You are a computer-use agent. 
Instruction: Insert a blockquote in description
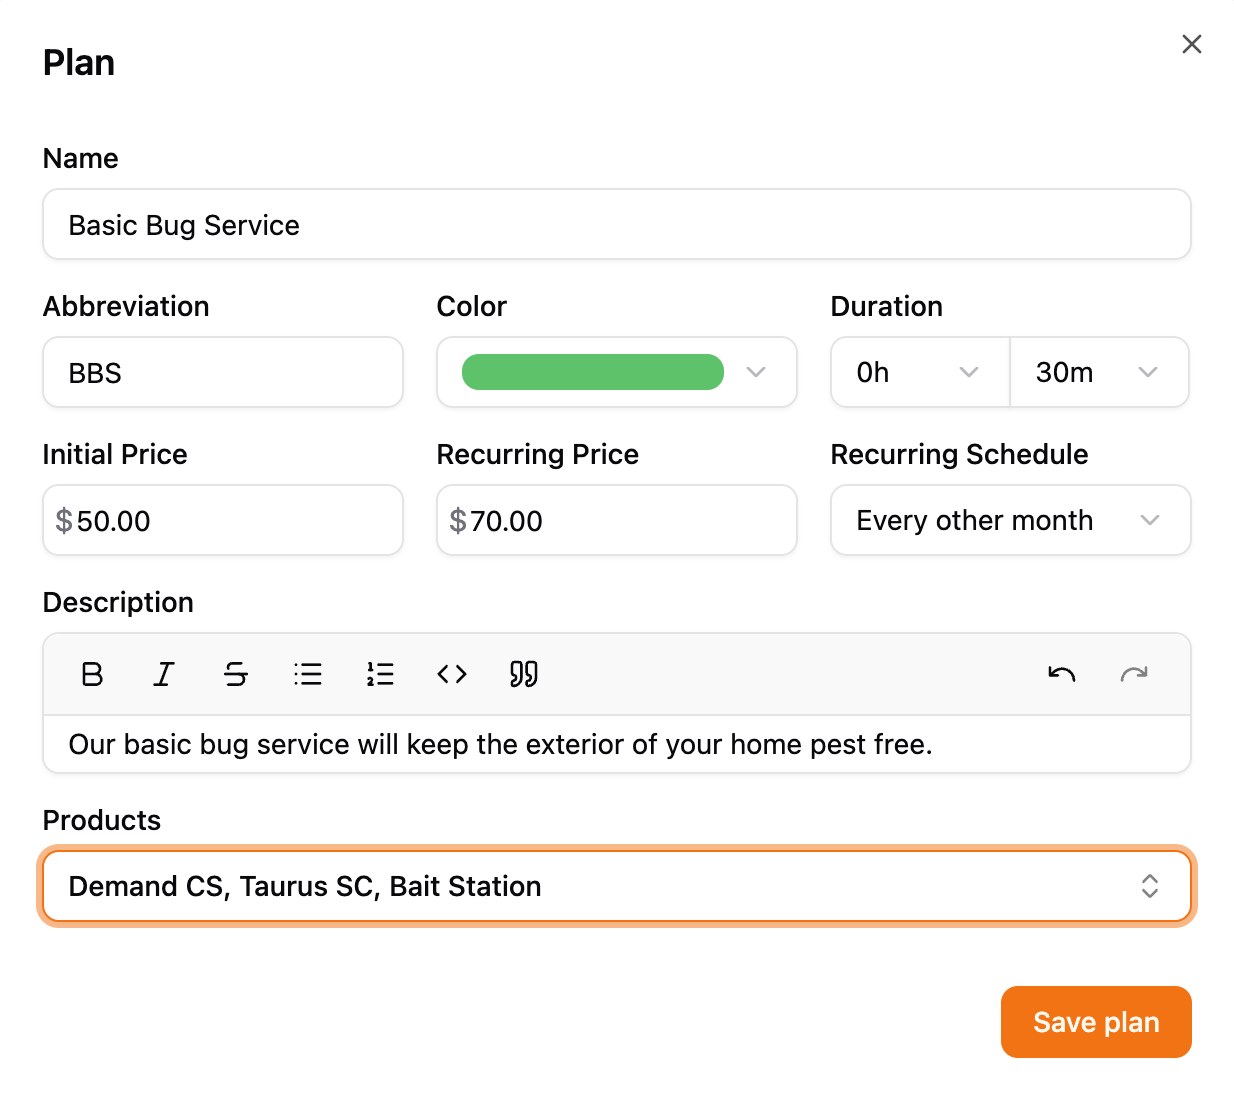(524, 674)
